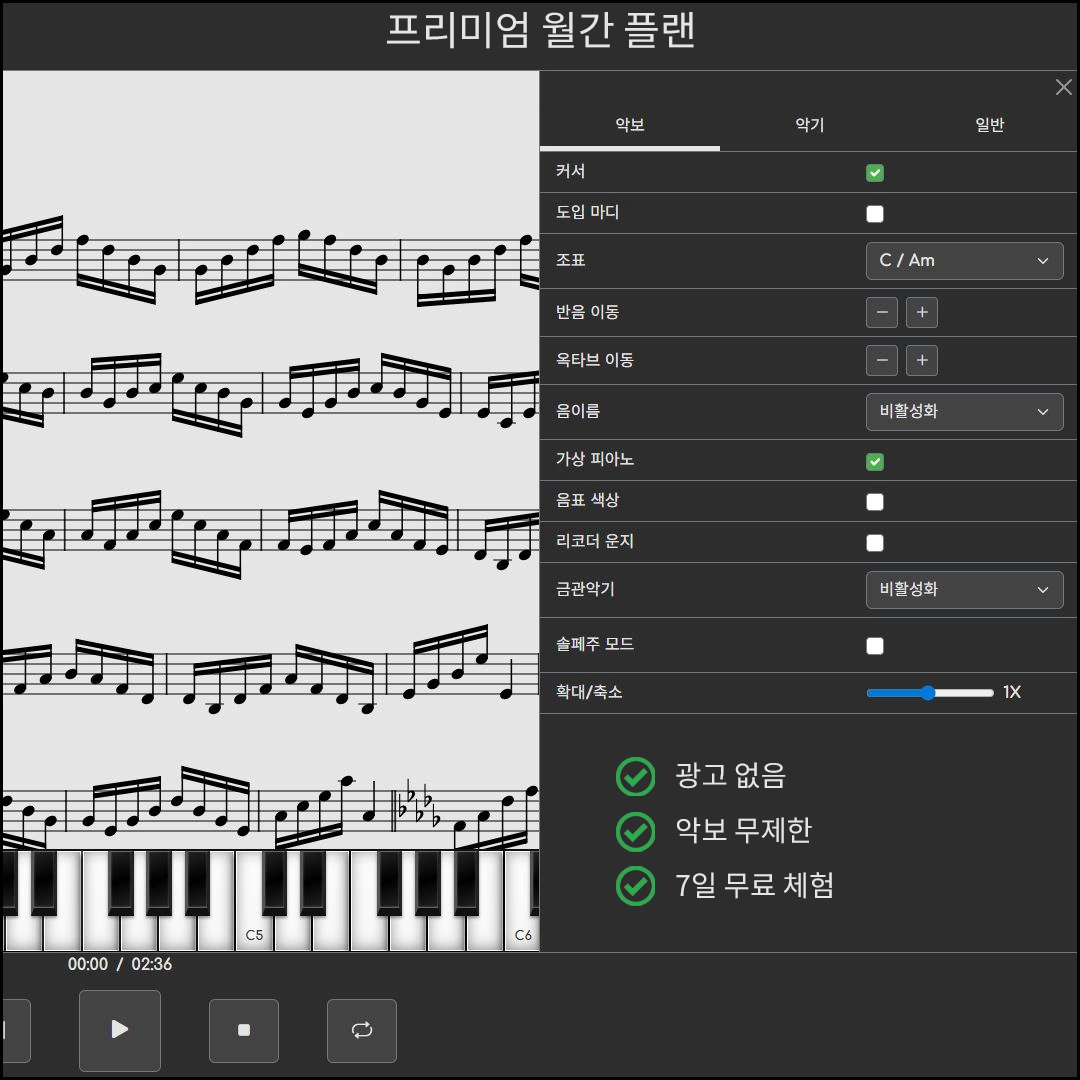Viewport: 1080px width, 1080px height.
Task: Close the settings panel with X
Action: pos(1064,88)
